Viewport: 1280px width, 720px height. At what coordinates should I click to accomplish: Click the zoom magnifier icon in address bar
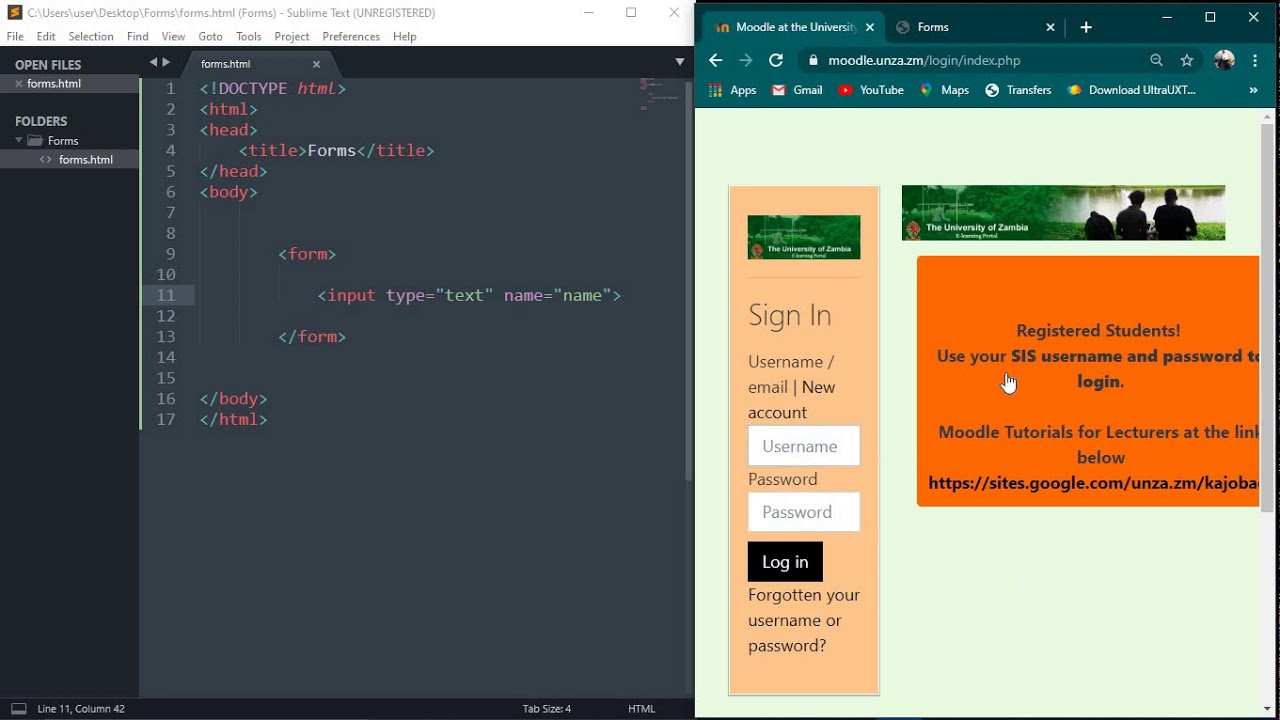tap(1157, 60)
